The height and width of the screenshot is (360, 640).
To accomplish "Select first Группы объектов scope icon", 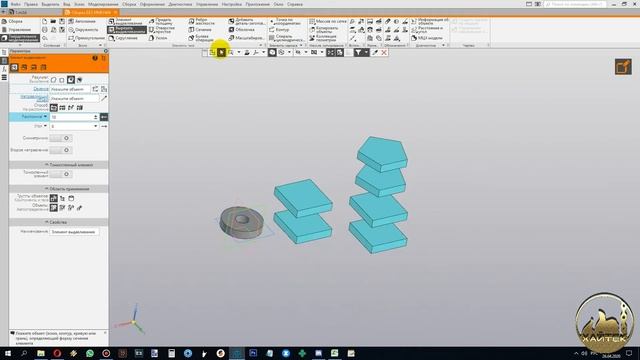I will coord(53,198).
